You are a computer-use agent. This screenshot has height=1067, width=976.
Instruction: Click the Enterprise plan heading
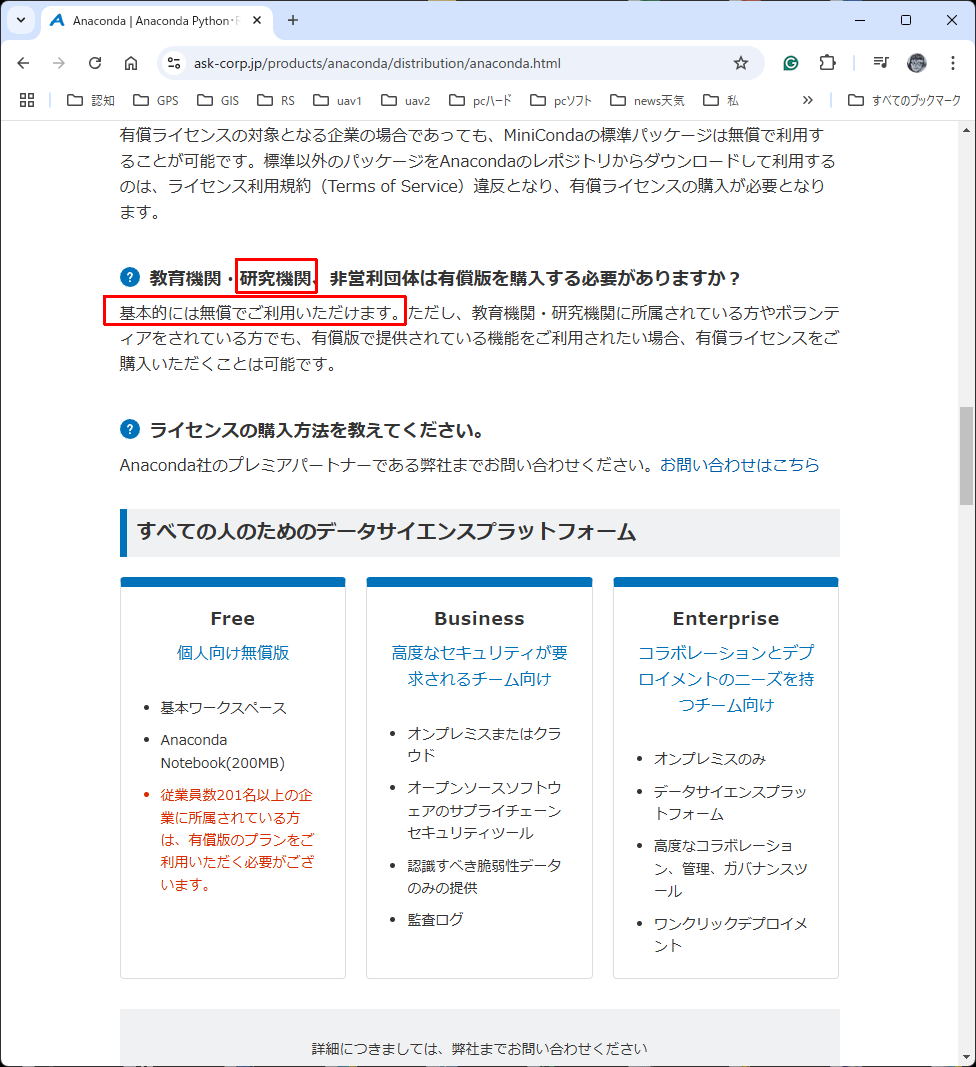point(726,619)
